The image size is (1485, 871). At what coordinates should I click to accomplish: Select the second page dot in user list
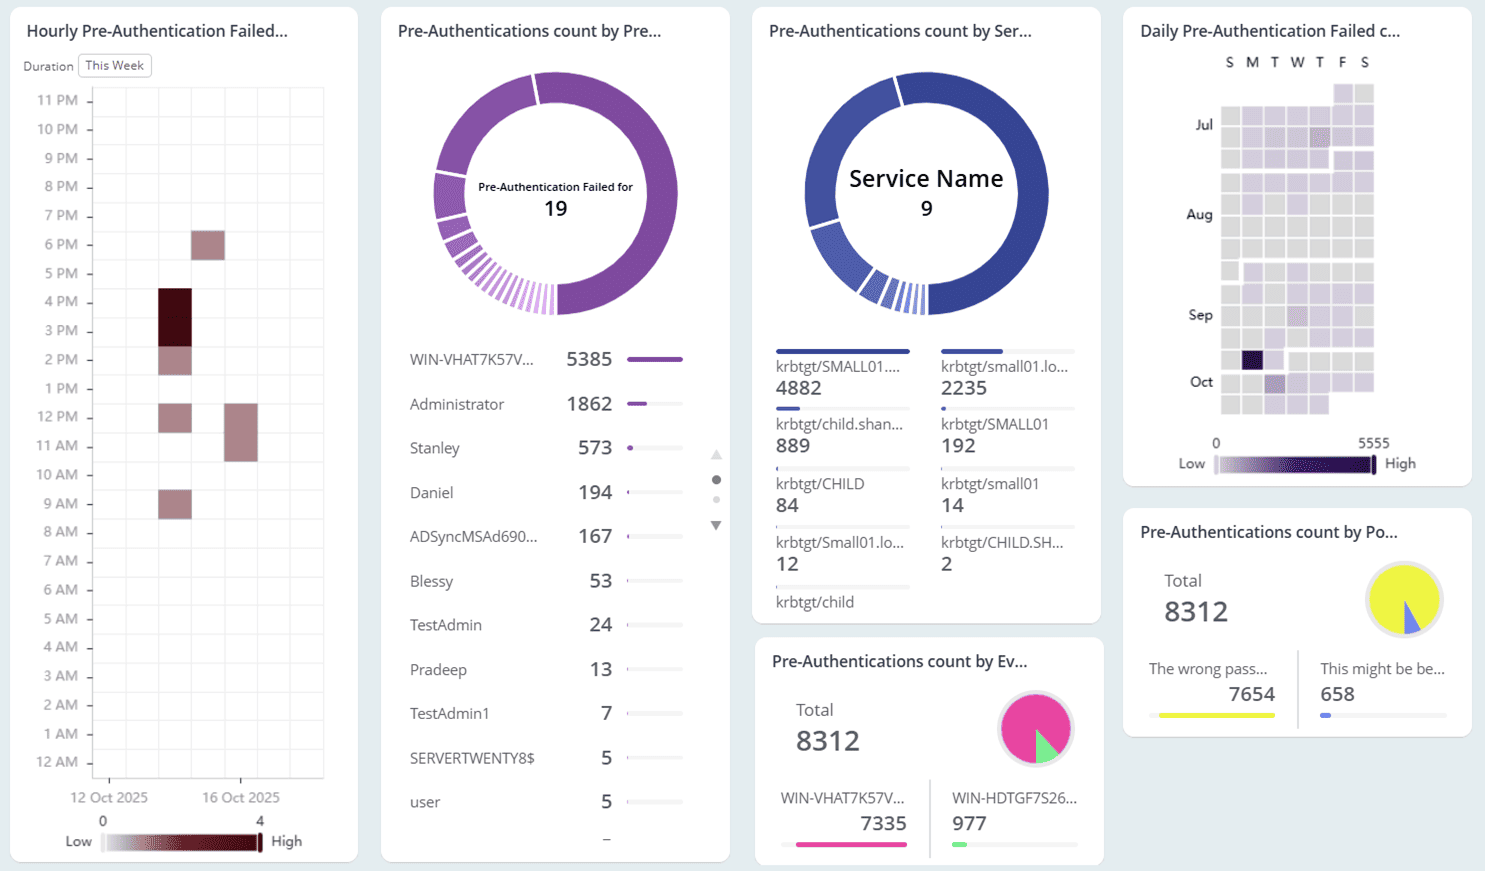click(716, 500)
